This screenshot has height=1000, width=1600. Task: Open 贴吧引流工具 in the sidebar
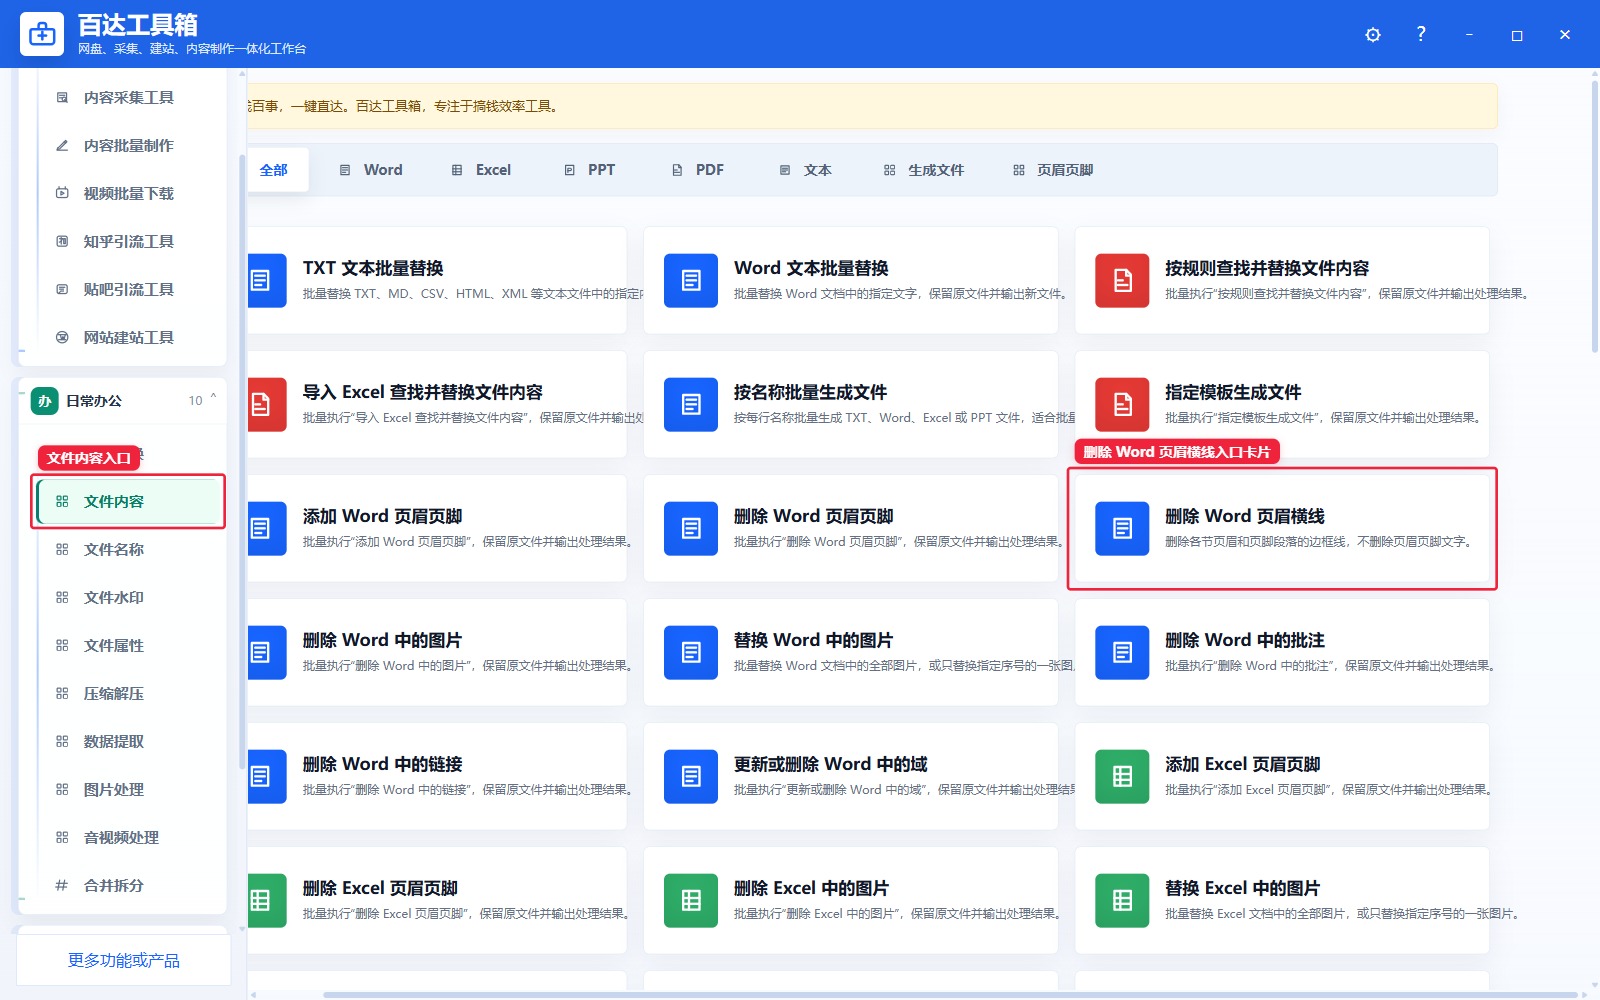pyautogui.click(x=128, y=289)
